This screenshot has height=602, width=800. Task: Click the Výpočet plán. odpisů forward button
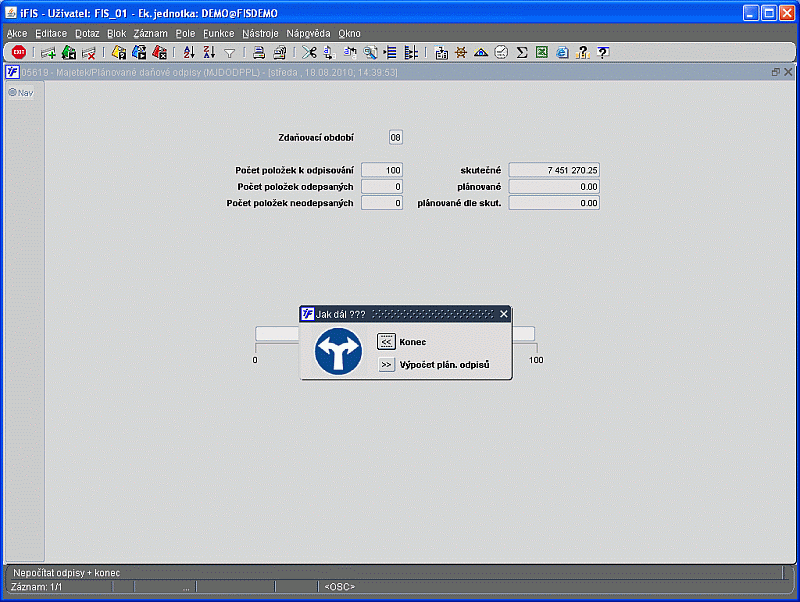386,365
